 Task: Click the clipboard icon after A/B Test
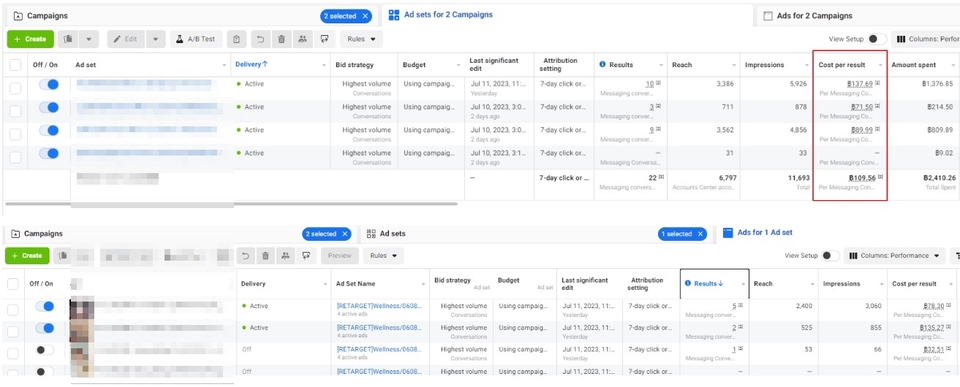(236, 39)
